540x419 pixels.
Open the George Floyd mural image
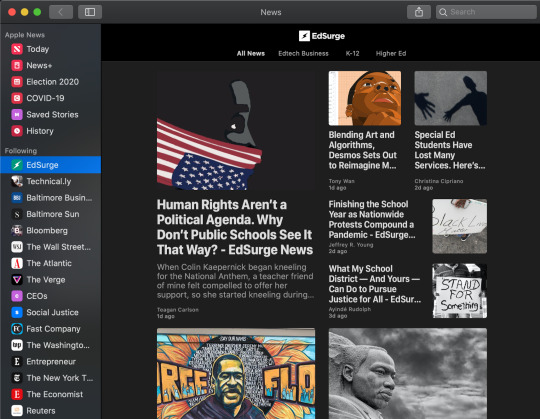(236, 374)
